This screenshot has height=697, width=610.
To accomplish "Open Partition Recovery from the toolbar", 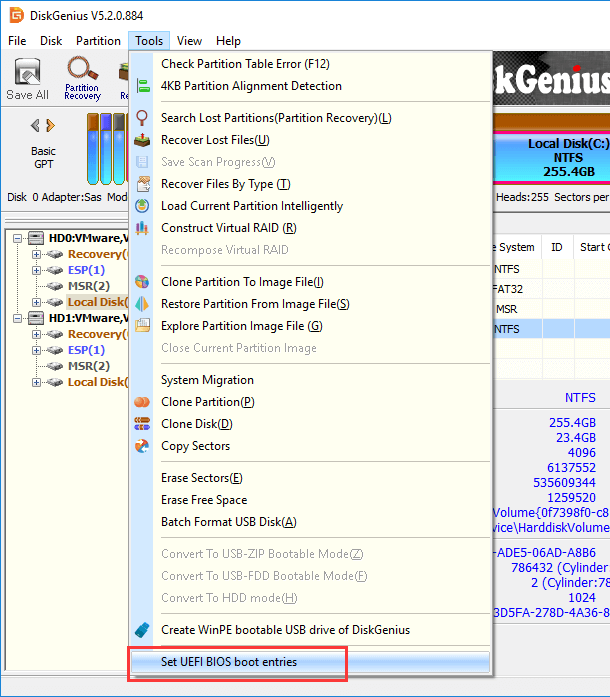I will pos(82,78).
